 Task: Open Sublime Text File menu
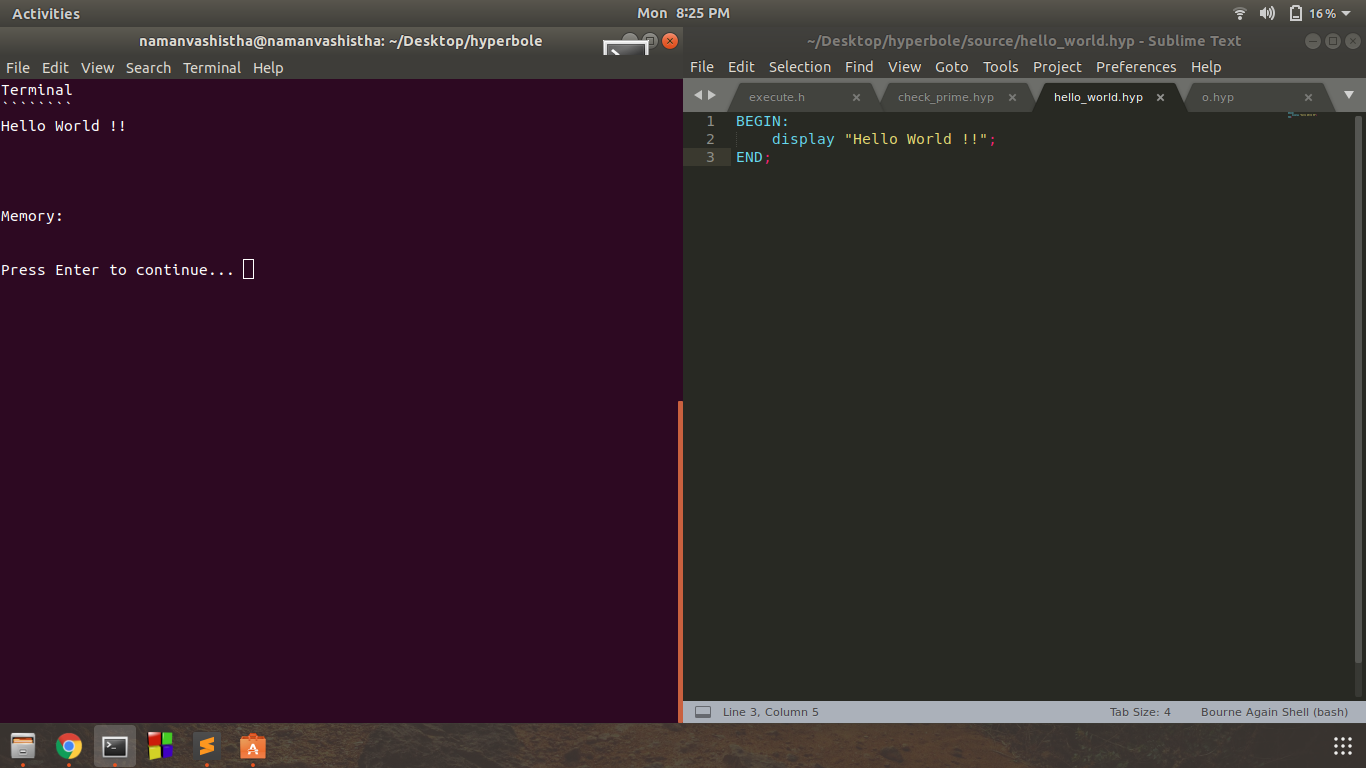702,67
